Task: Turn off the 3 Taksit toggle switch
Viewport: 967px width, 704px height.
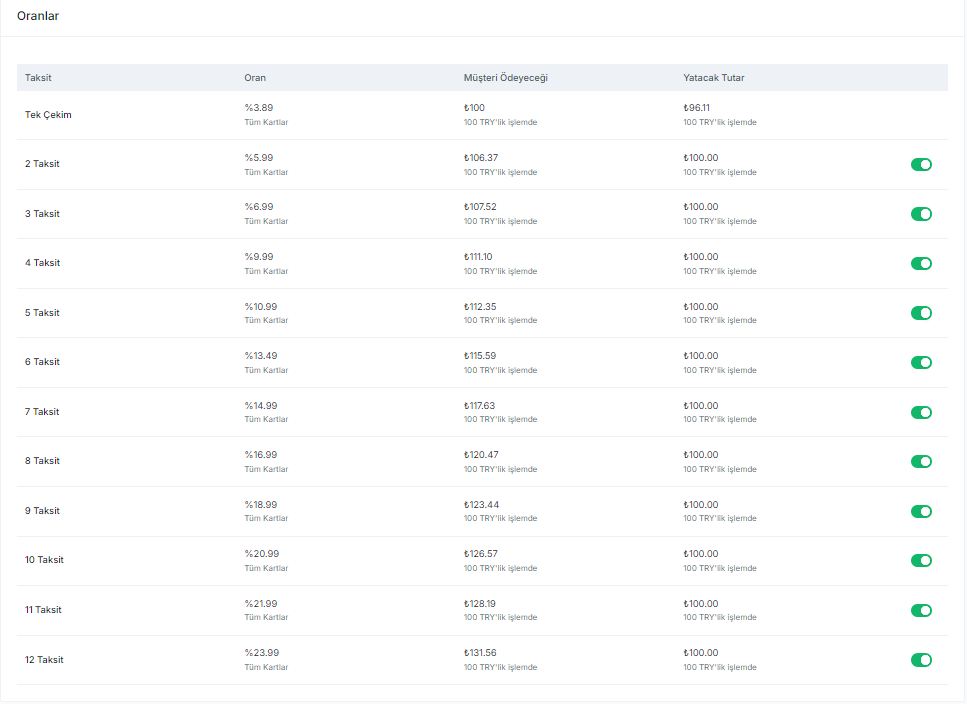Action: pos(921,214)
